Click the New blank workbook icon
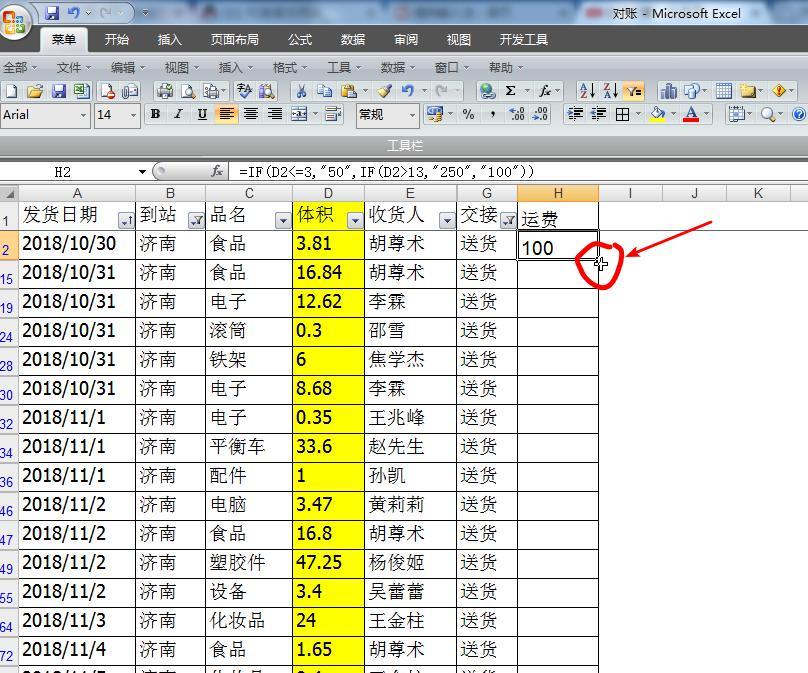The image size is (808, 673). 11,92
